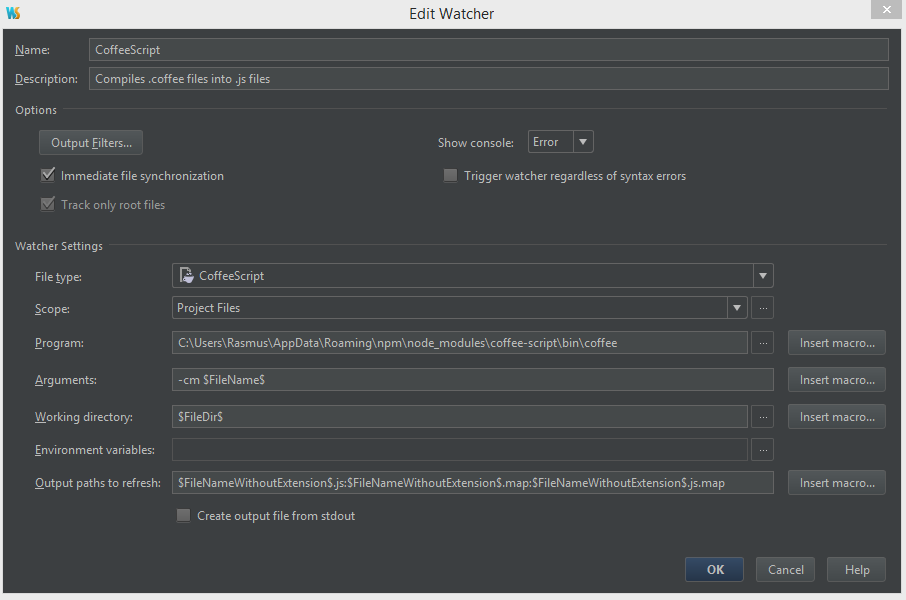Screen dimensions: 906x600
Task: Click the WebStorm logo icon in title bar
Action: point(13,13)
